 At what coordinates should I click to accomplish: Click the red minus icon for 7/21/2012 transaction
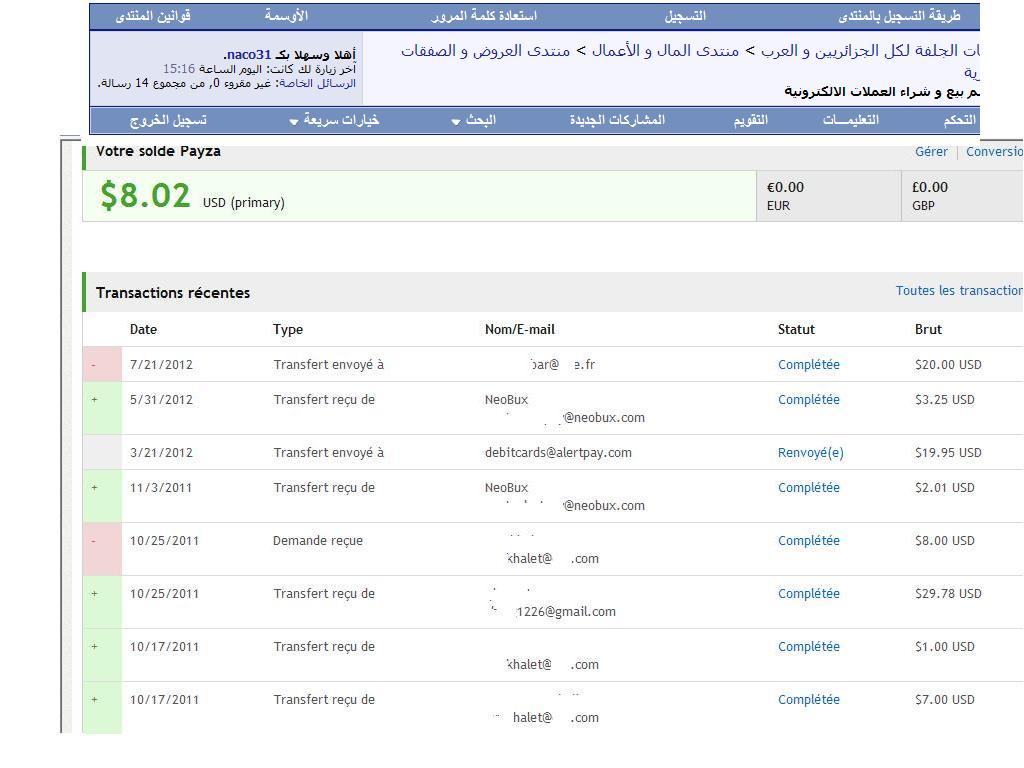(x=94, y=365)
